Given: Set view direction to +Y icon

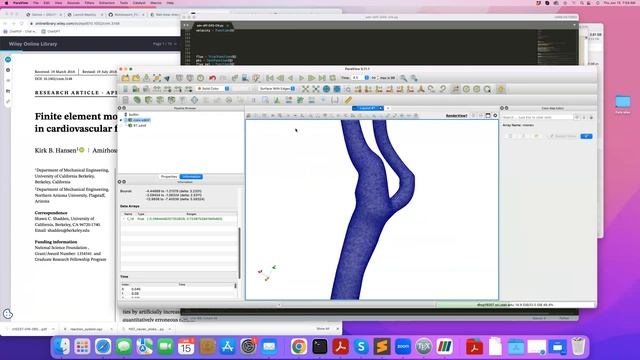Looking at the screenshot, I should (379, 89).
